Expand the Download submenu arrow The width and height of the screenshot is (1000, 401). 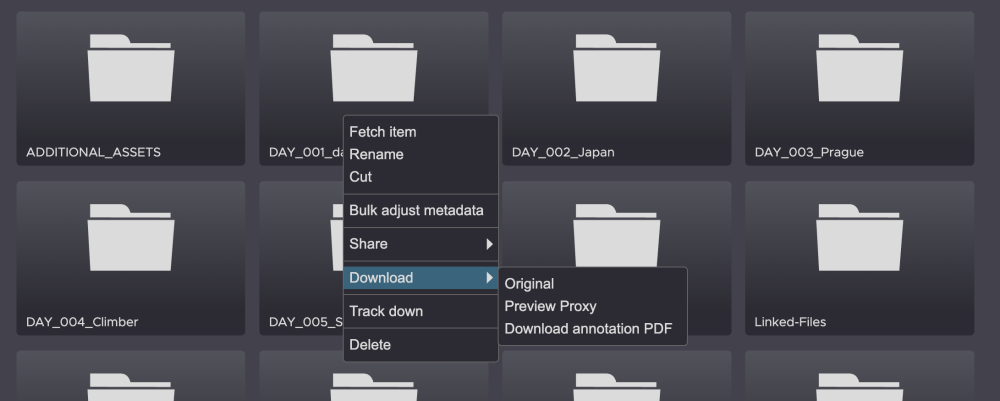point(489,278)
